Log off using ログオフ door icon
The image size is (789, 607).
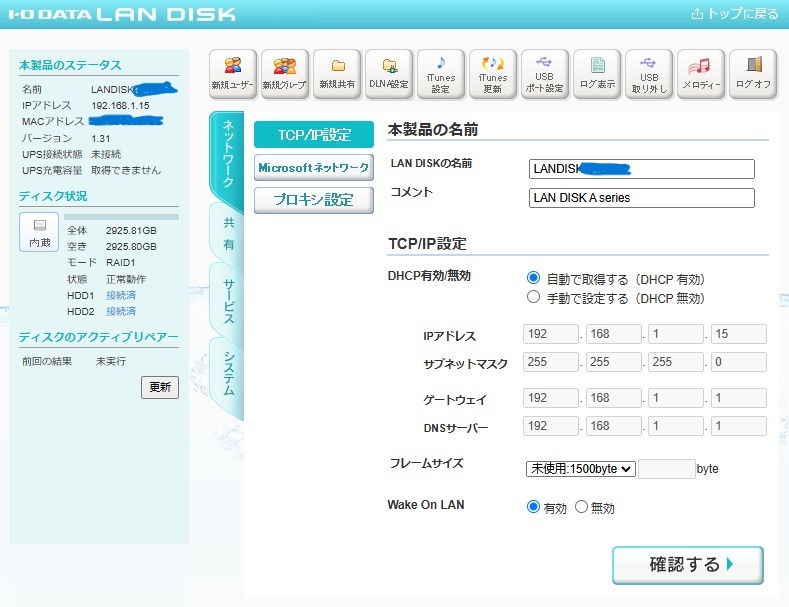[x=753, y=74]
